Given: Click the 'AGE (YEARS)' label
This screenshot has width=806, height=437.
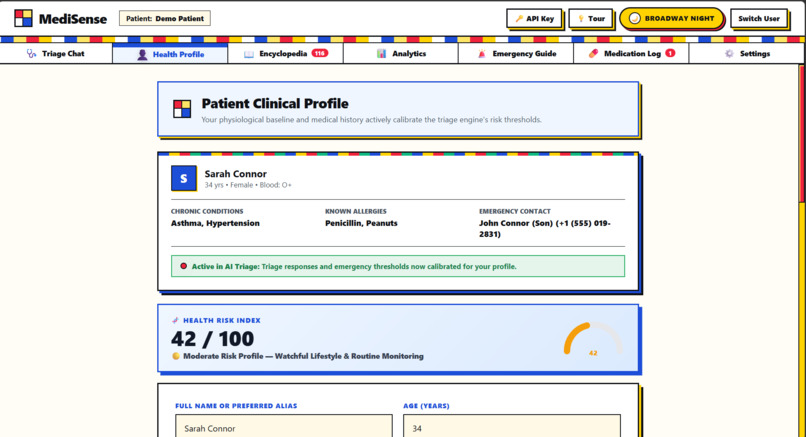Looking at the screenshot, I should 426,406.
